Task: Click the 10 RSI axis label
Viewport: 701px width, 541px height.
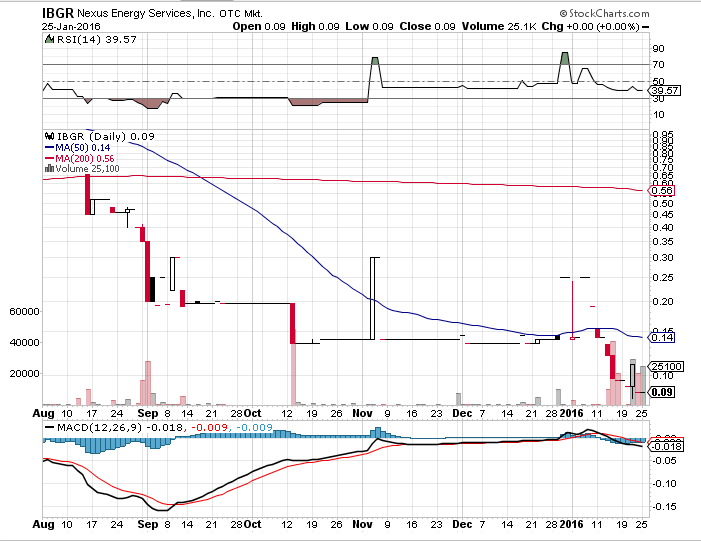Action: point(659,115)
